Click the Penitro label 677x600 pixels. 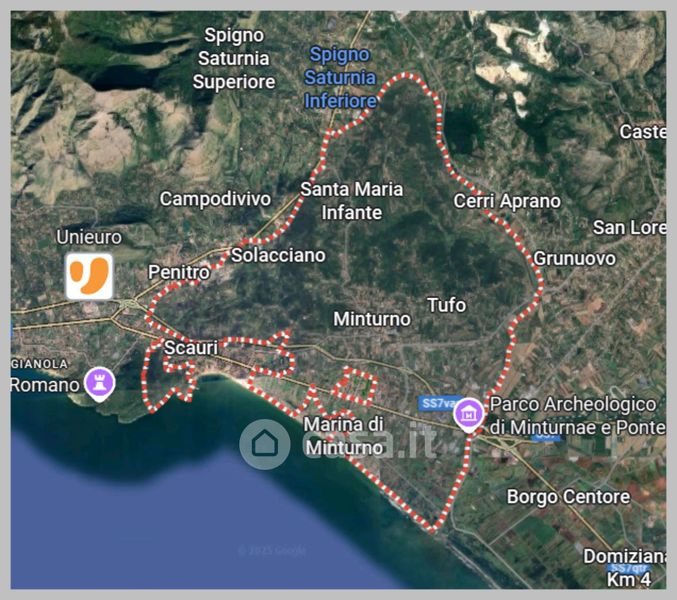pos(179,272)
